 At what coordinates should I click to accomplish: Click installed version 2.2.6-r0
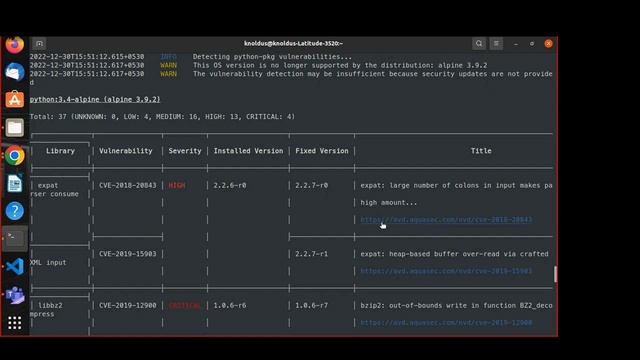coord(230,185)
